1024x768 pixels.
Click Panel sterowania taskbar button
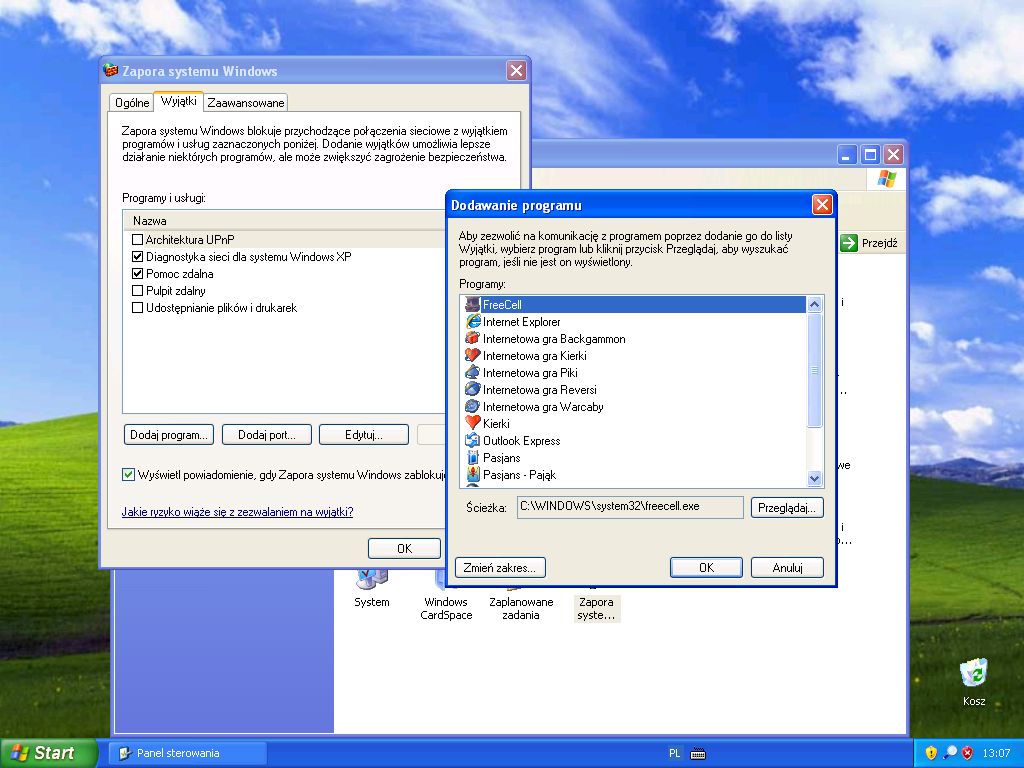click(x=187, y=753)
